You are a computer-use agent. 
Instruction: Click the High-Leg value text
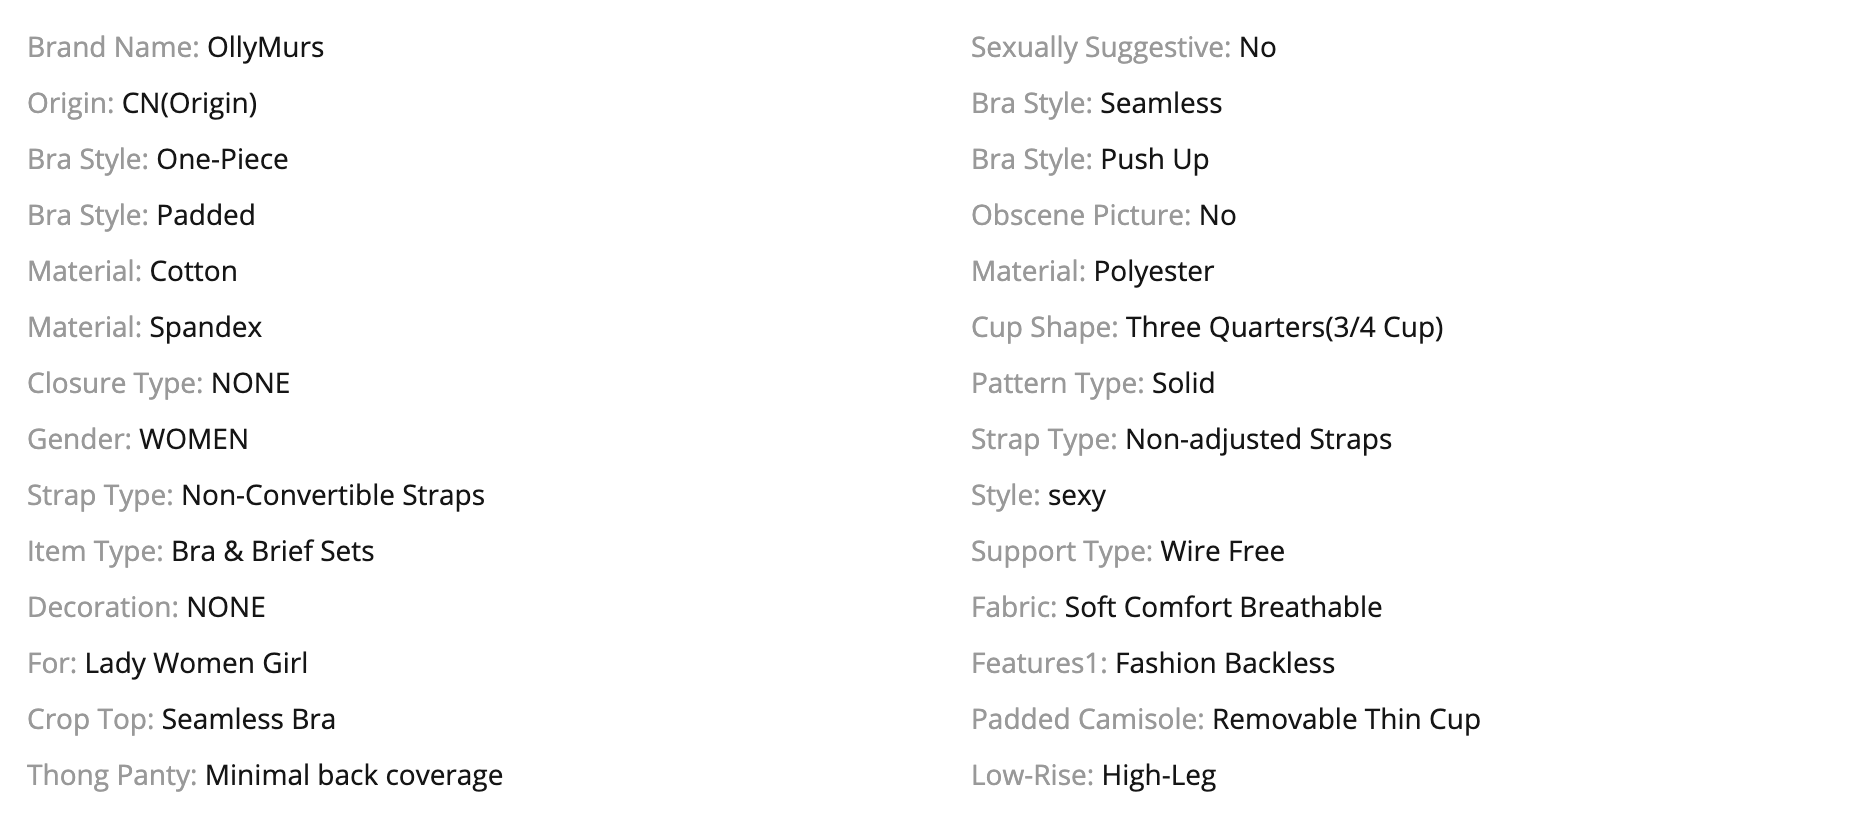(1158, 776)
